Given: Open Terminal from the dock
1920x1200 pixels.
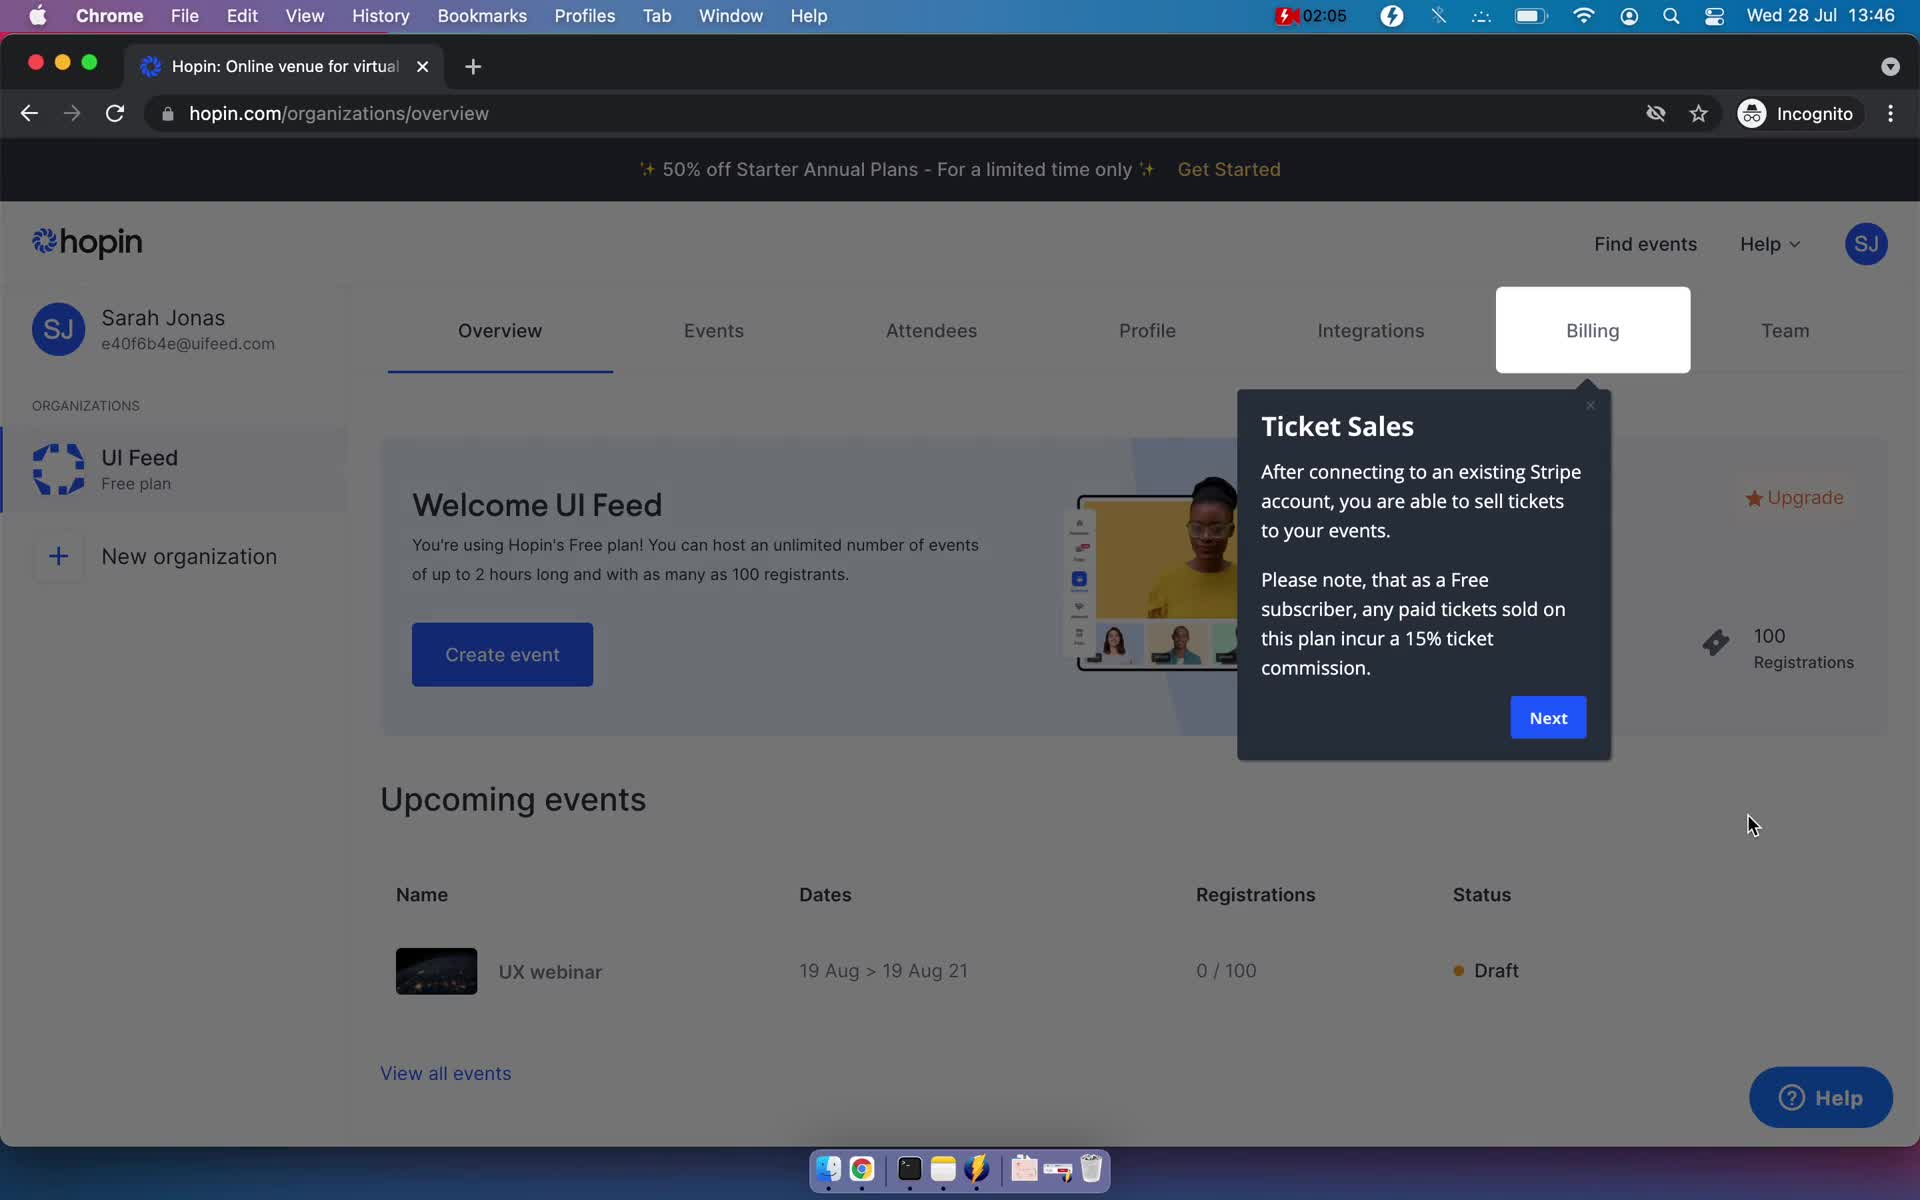Looking at the screenshot, I should click(909, 1168).
